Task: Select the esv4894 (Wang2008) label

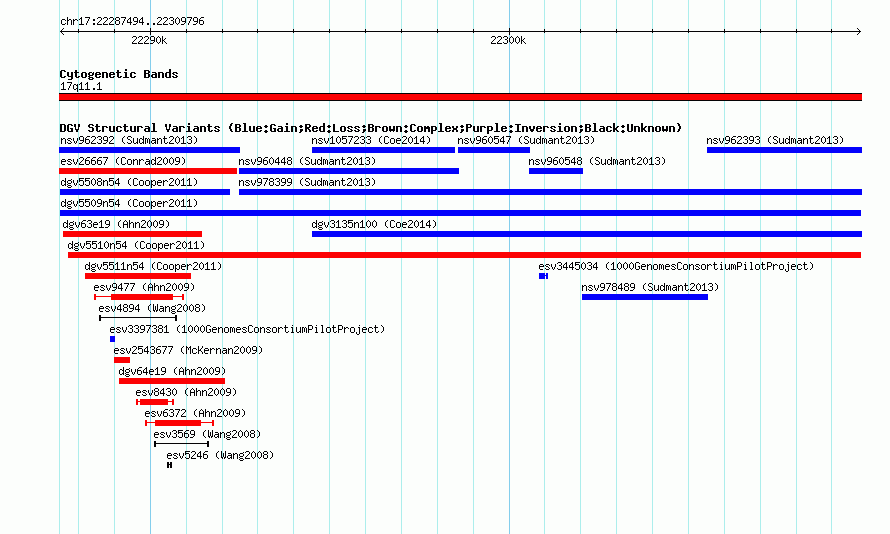Action: click(152, 308)
